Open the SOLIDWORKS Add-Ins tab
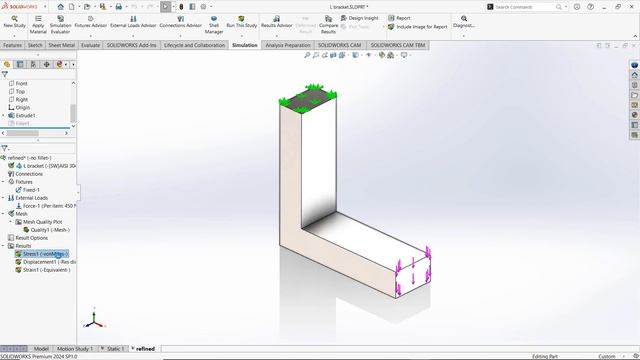Screen dimensions: 640x360 pyautogui.click(x=131, y=45)
